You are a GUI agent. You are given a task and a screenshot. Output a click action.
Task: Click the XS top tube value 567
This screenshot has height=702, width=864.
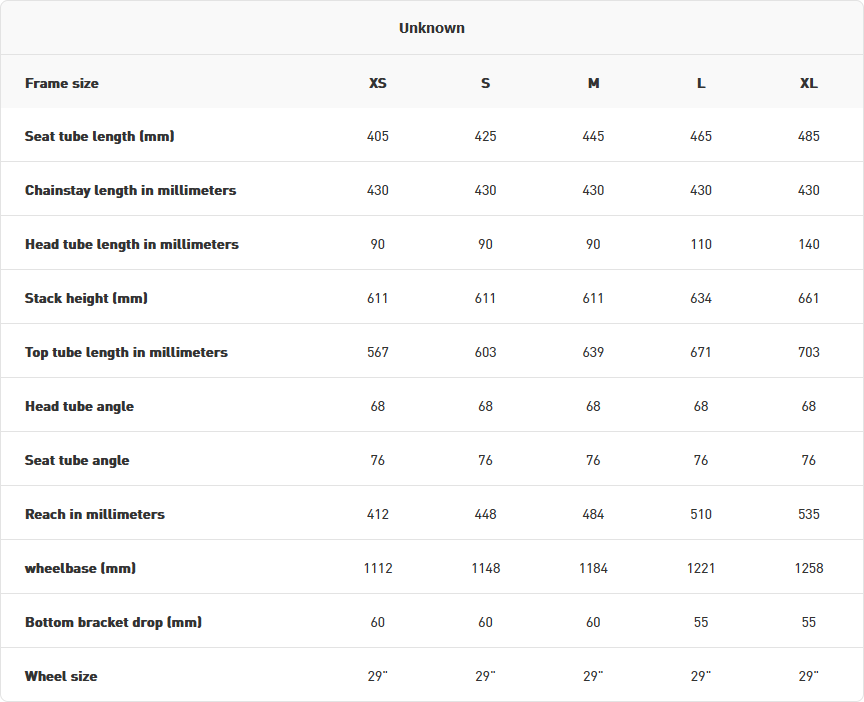(378, 352)
